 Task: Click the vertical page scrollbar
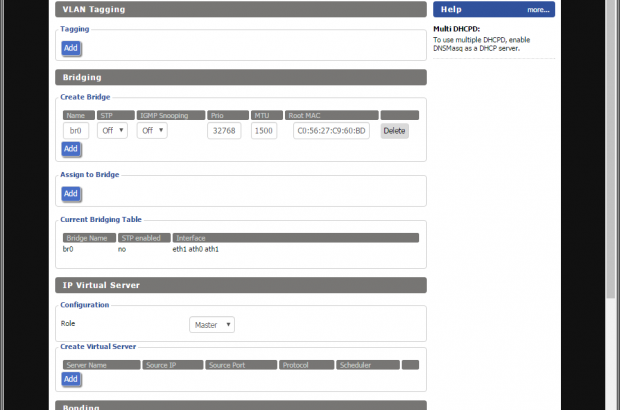pos(613,200)
